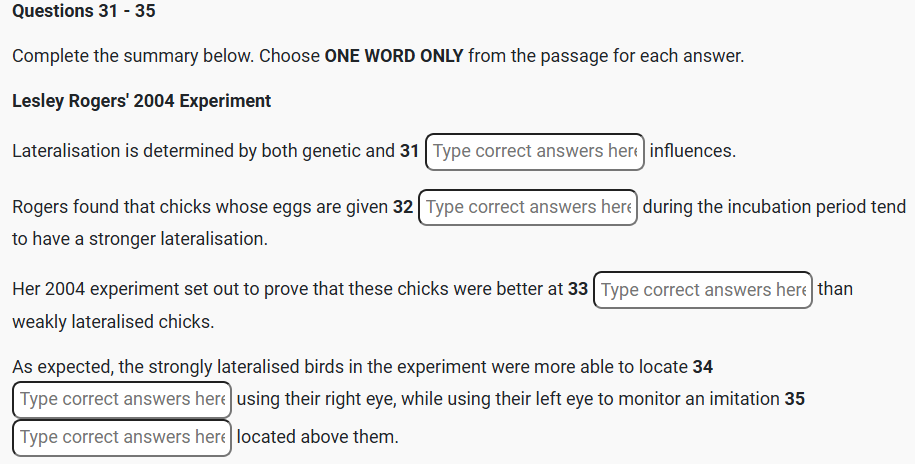Click the answer field for question 31

(535, 152)
